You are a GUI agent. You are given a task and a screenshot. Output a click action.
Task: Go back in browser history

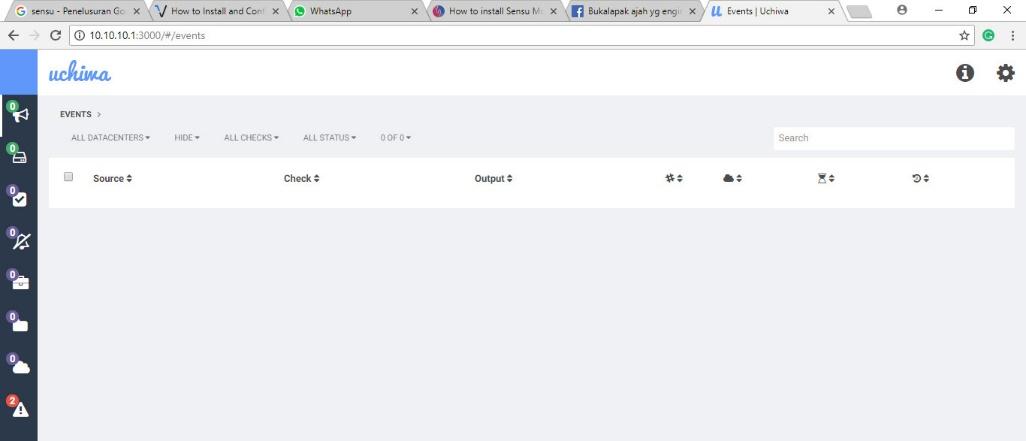[13, 35]
